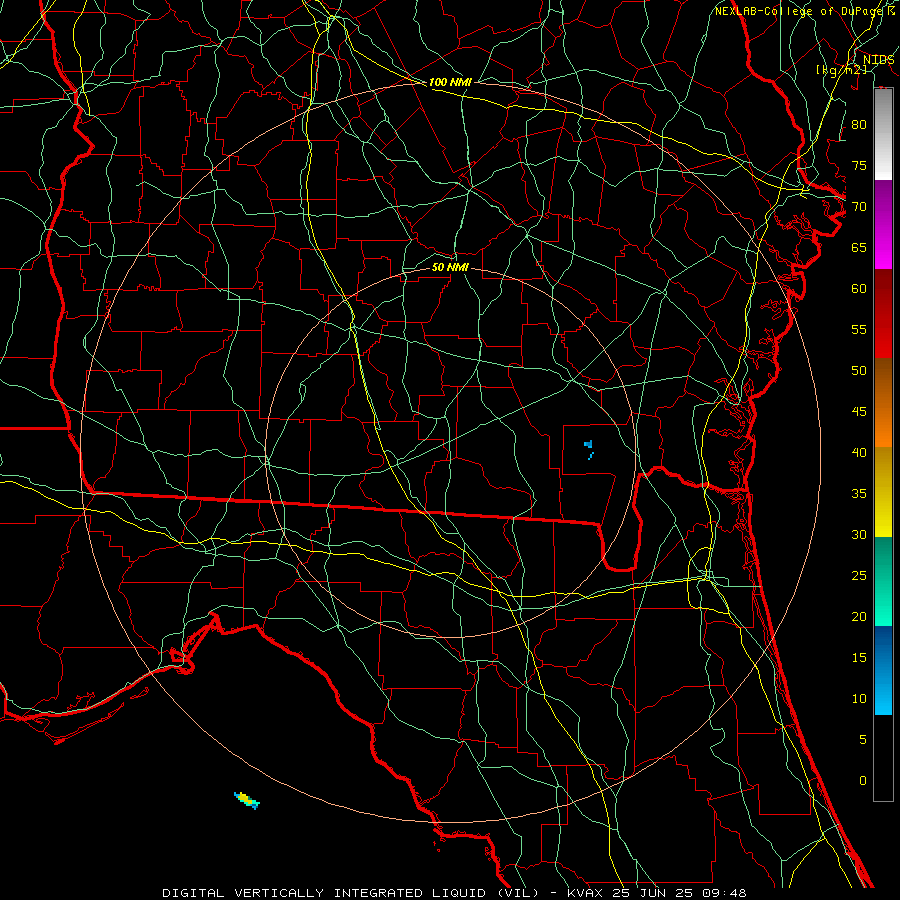This screenshot has width=900, height=900.
Task: Click the orange-brown segment of the color scale
Action: tap(883, 402)
